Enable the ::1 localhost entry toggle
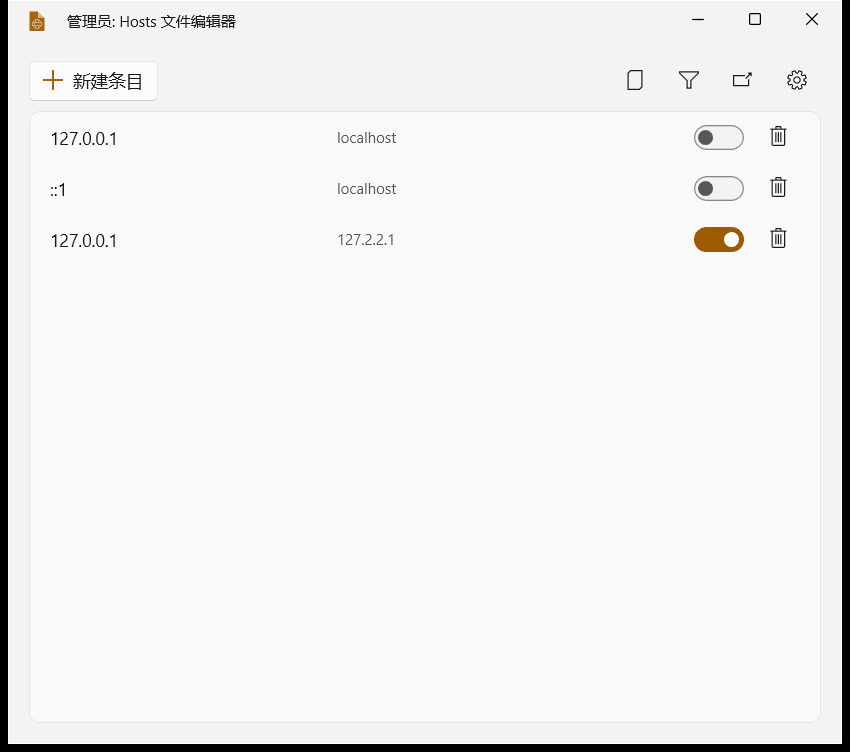This screenshot has width=850, height=752. pos(719,189)
